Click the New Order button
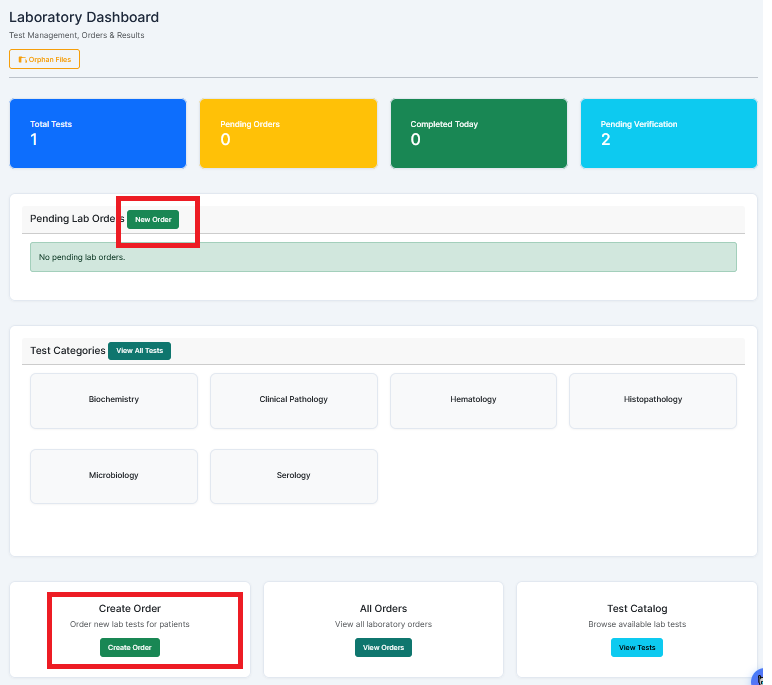 click(153, 220)
